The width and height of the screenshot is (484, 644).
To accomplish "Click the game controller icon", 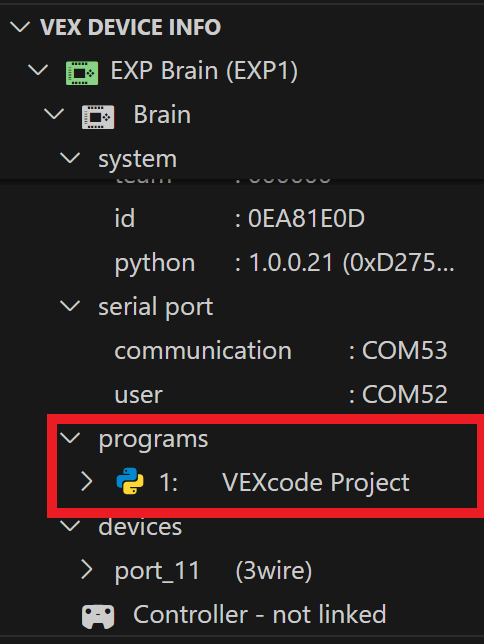I will [98, 616].
